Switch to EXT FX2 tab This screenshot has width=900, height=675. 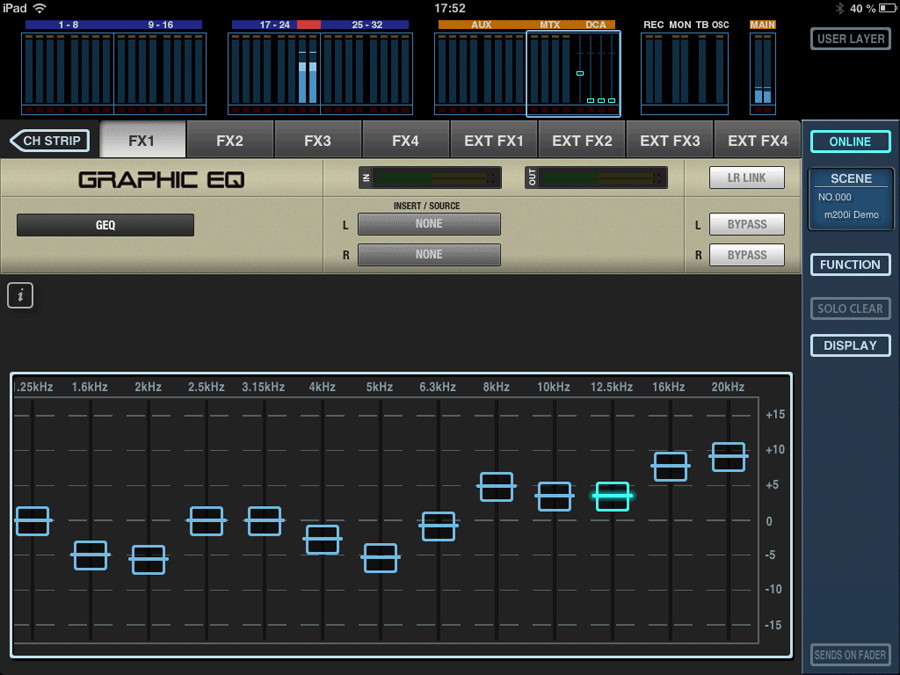tap(582, 141)
